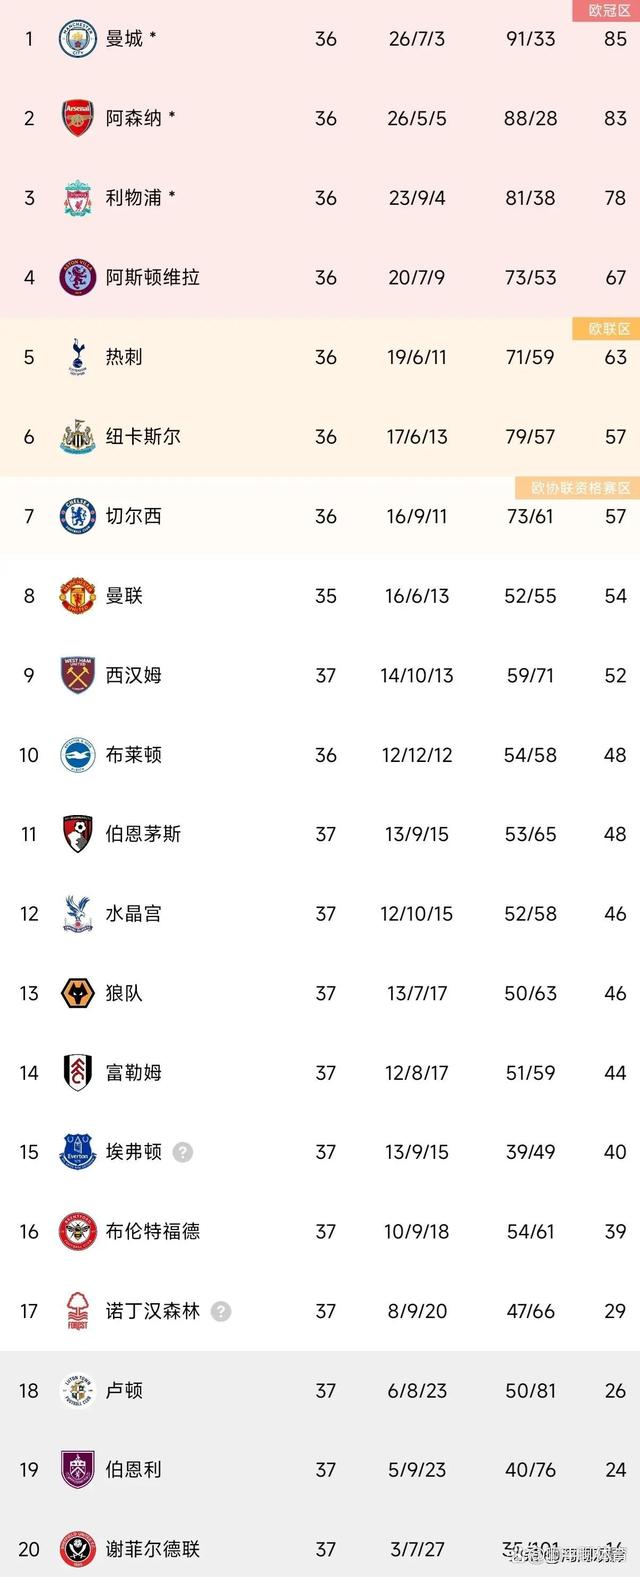
Task: Open the West Ham United crest
Action: click(x=77, y=675)
